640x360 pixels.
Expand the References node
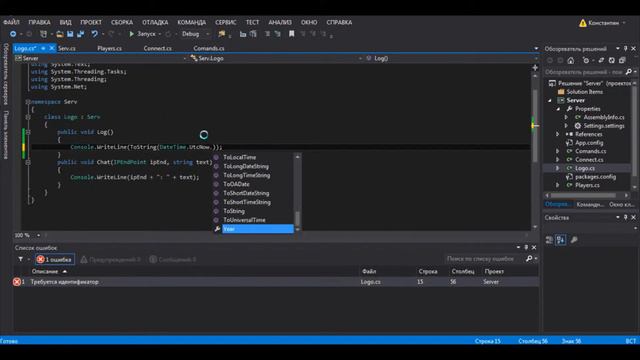558,134
